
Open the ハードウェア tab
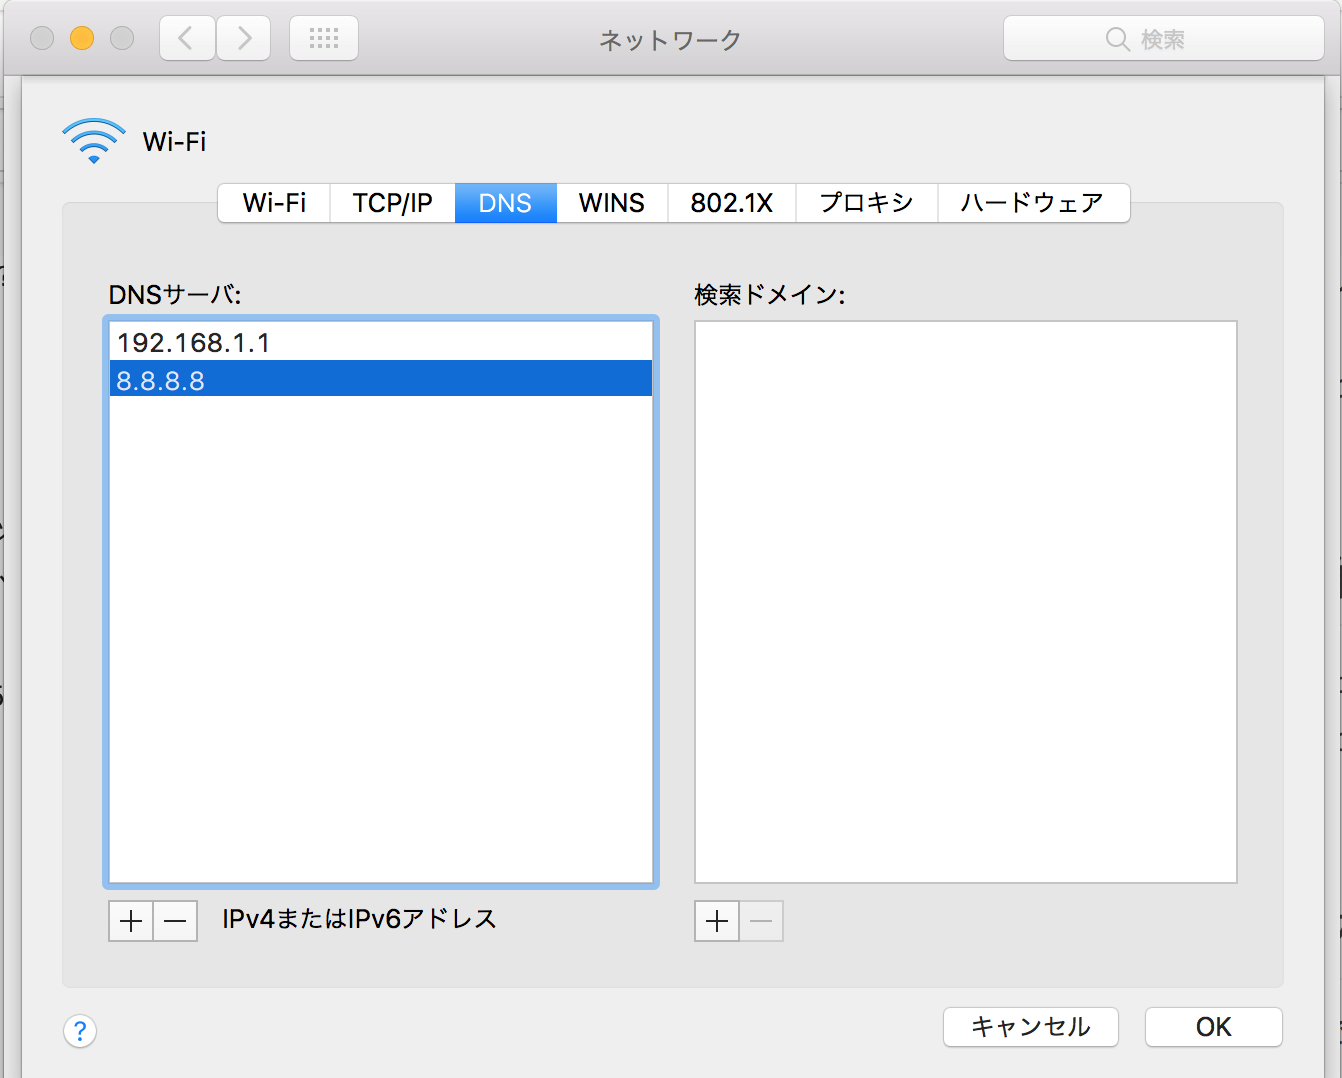click(x=1033, y=203)
